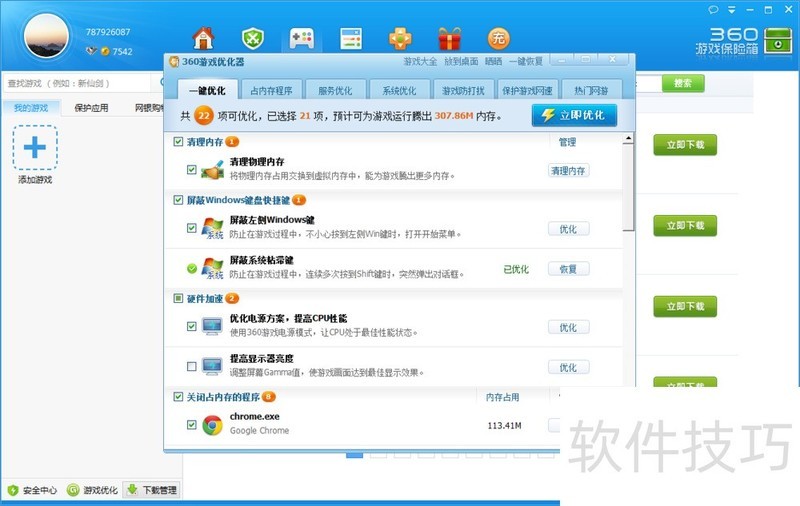The width and height of the screenshot is (800, 506).
Task: Click the 清理内存 button in the row
Action: (x=568, y=171)
